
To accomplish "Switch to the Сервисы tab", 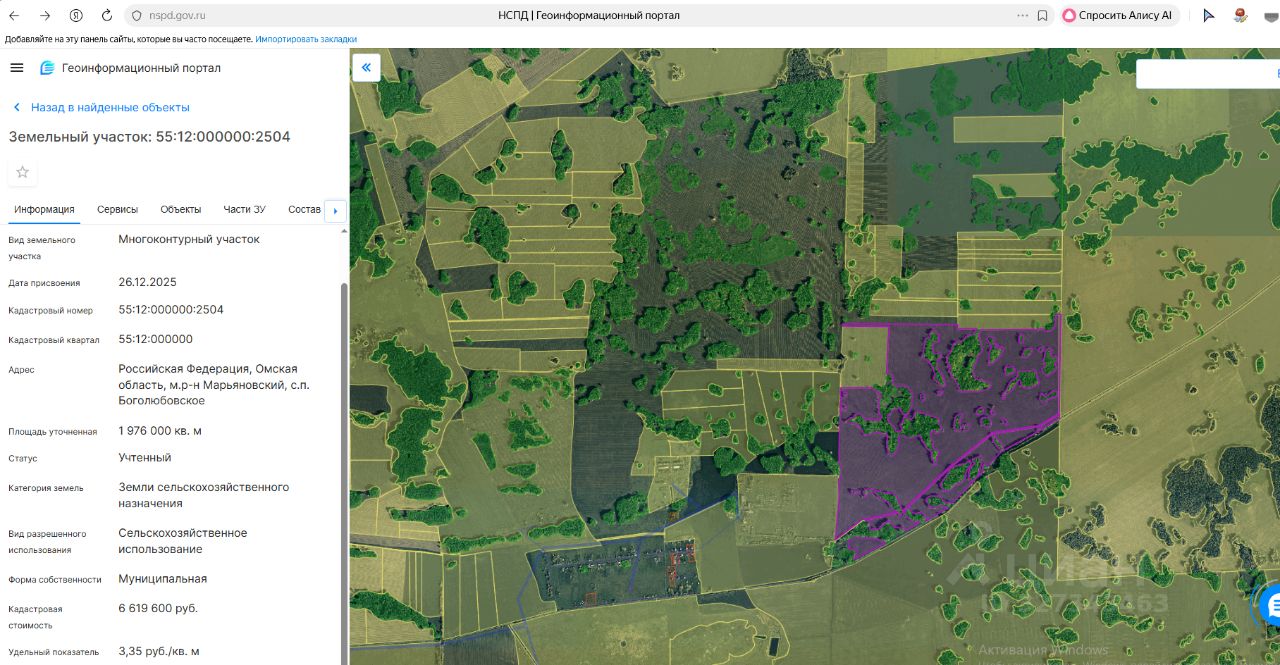I will [x=117, y=209].
